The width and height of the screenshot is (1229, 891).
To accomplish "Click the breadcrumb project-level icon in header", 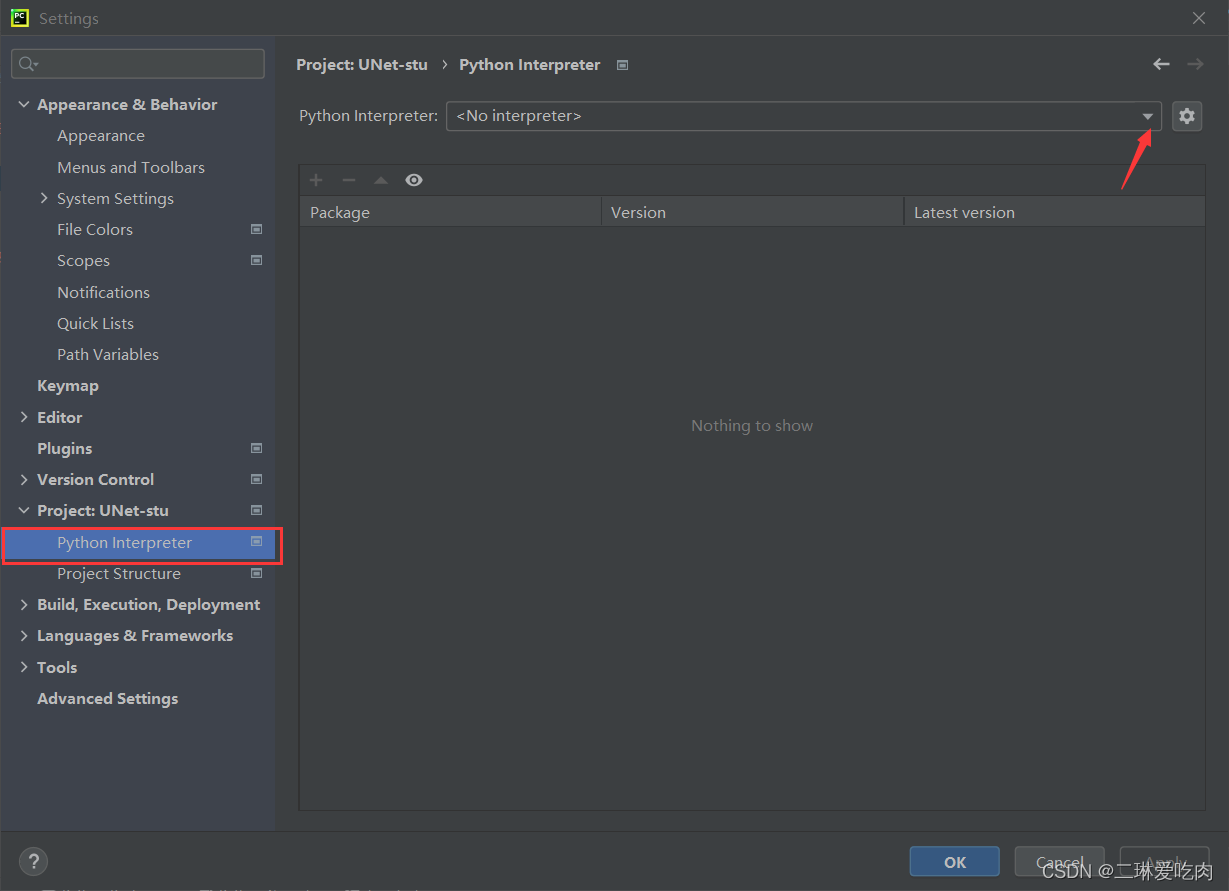I will (x=622, y=65).
